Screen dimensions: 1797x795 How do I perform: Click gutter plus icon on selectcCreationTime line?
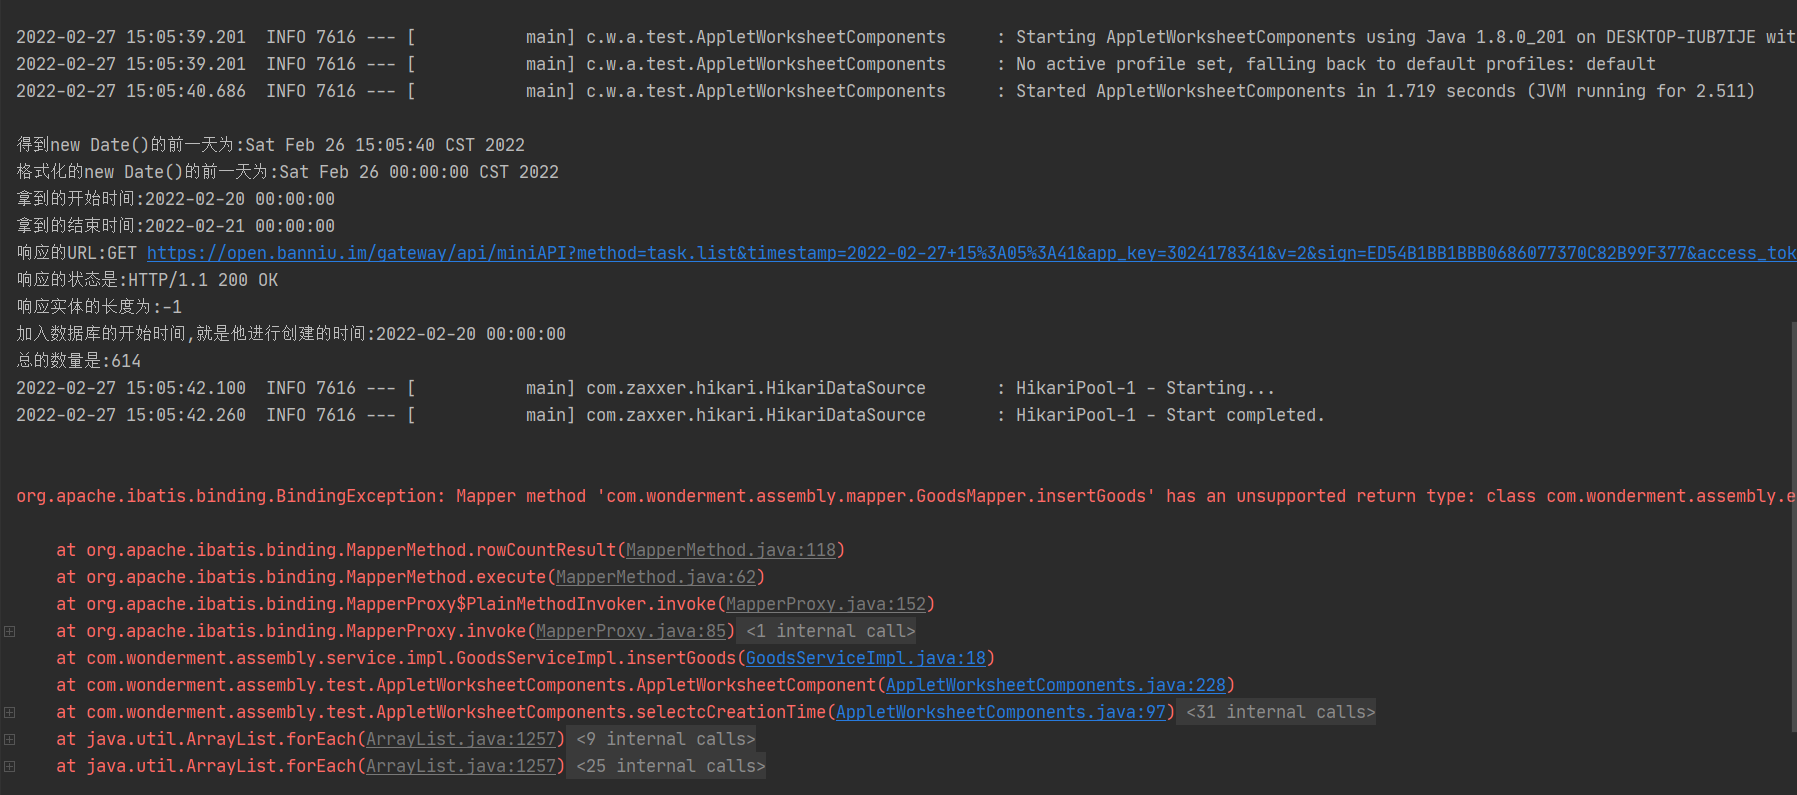tap(9, 712)
